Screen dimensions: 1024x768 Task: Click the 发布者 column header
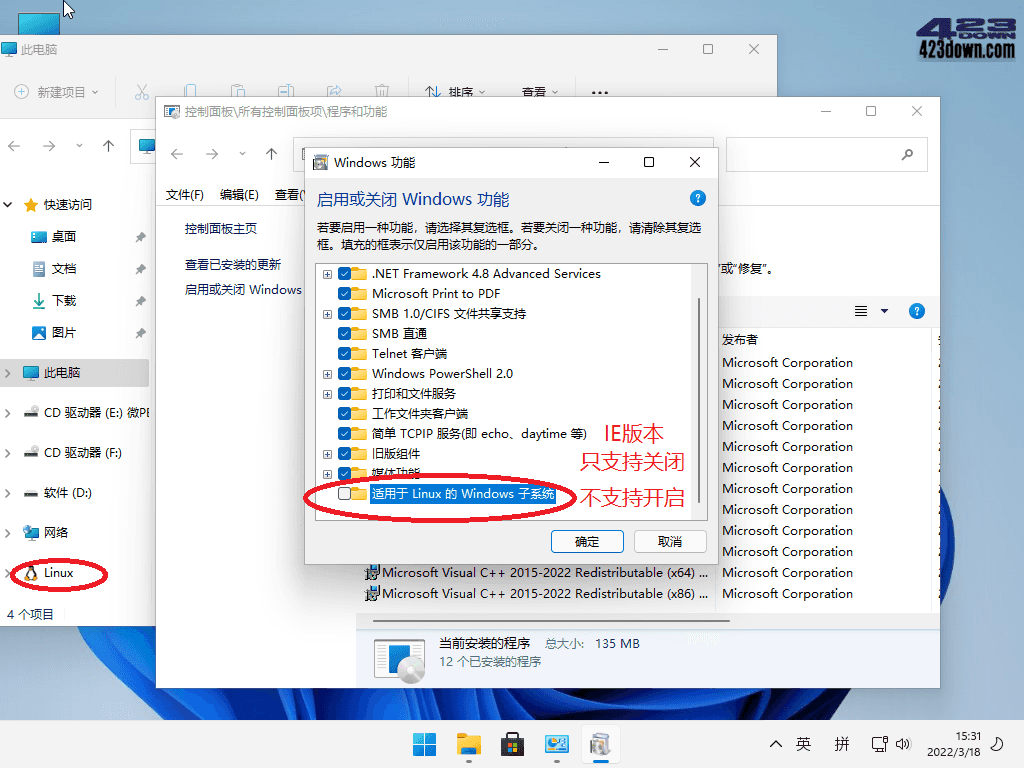740,340
